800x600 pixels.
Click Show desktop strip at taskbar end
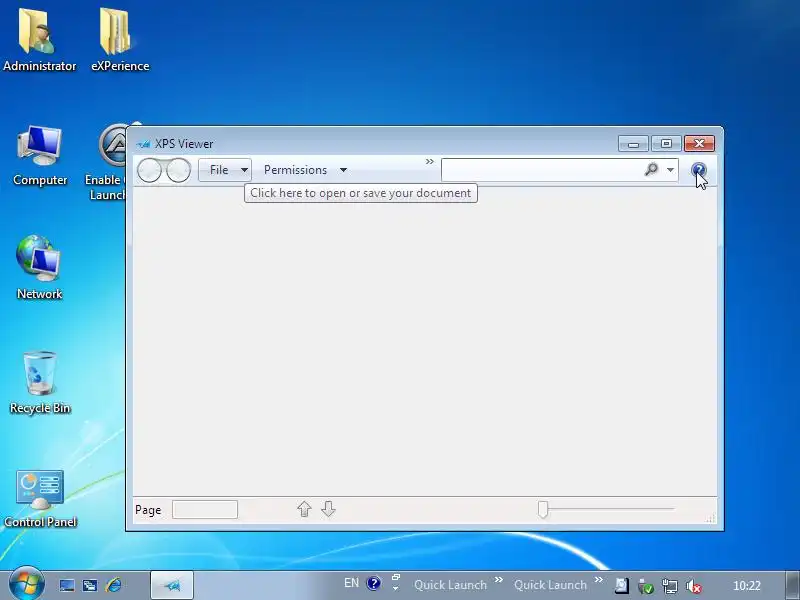point(792,585)
